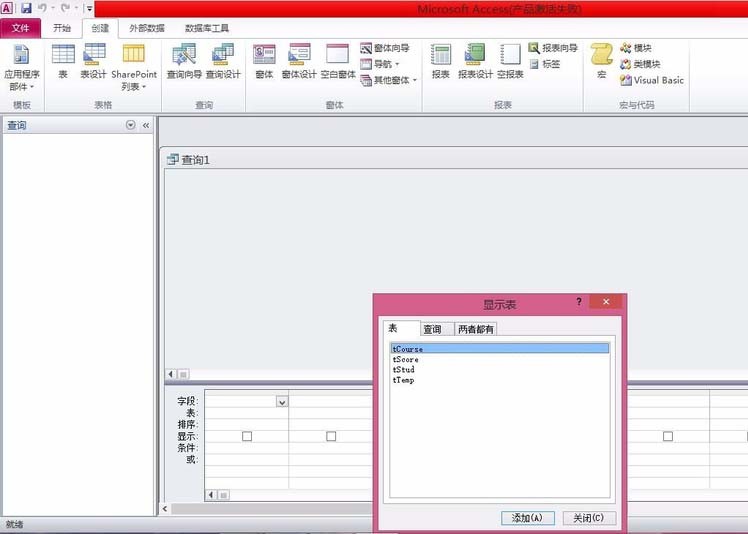Viewport: 748px width, 534px height.
Task: Click the Query Design (查询设计) icon
Action: 223,61
